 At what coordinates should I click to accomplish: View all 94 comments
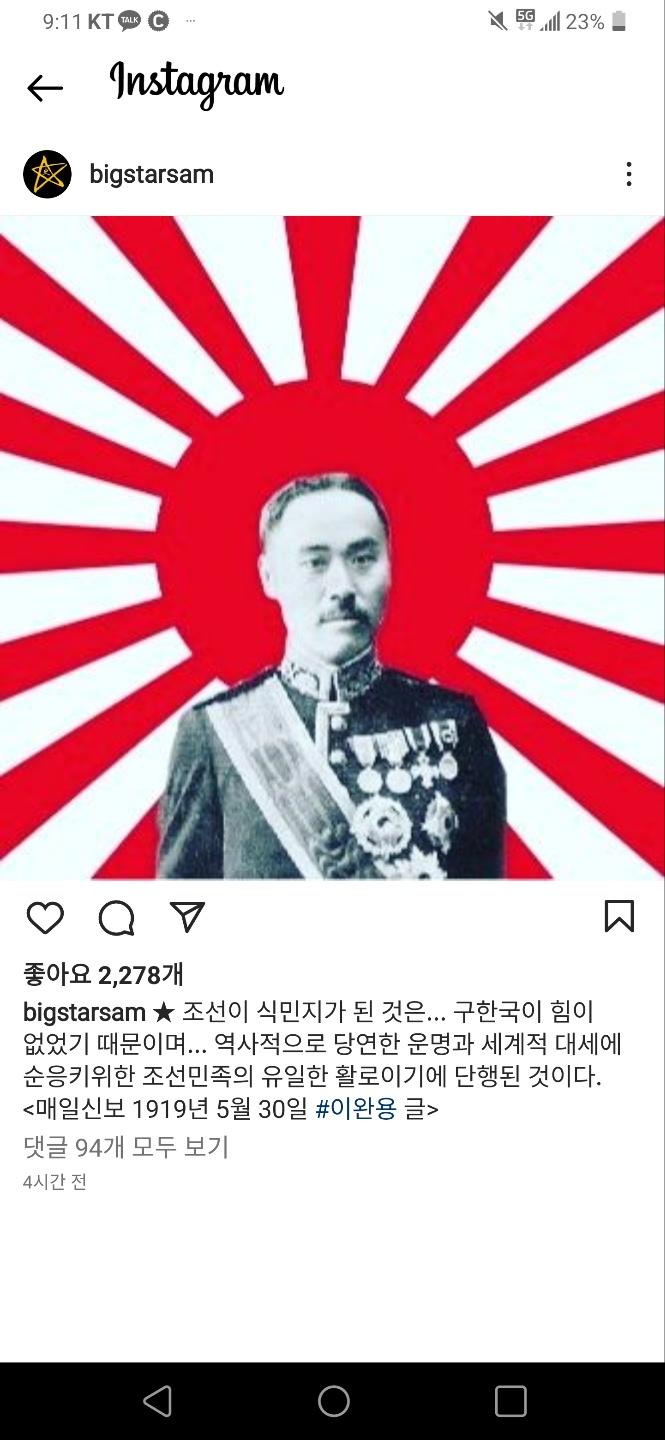pyautogui.click(x=126, y=1146)
